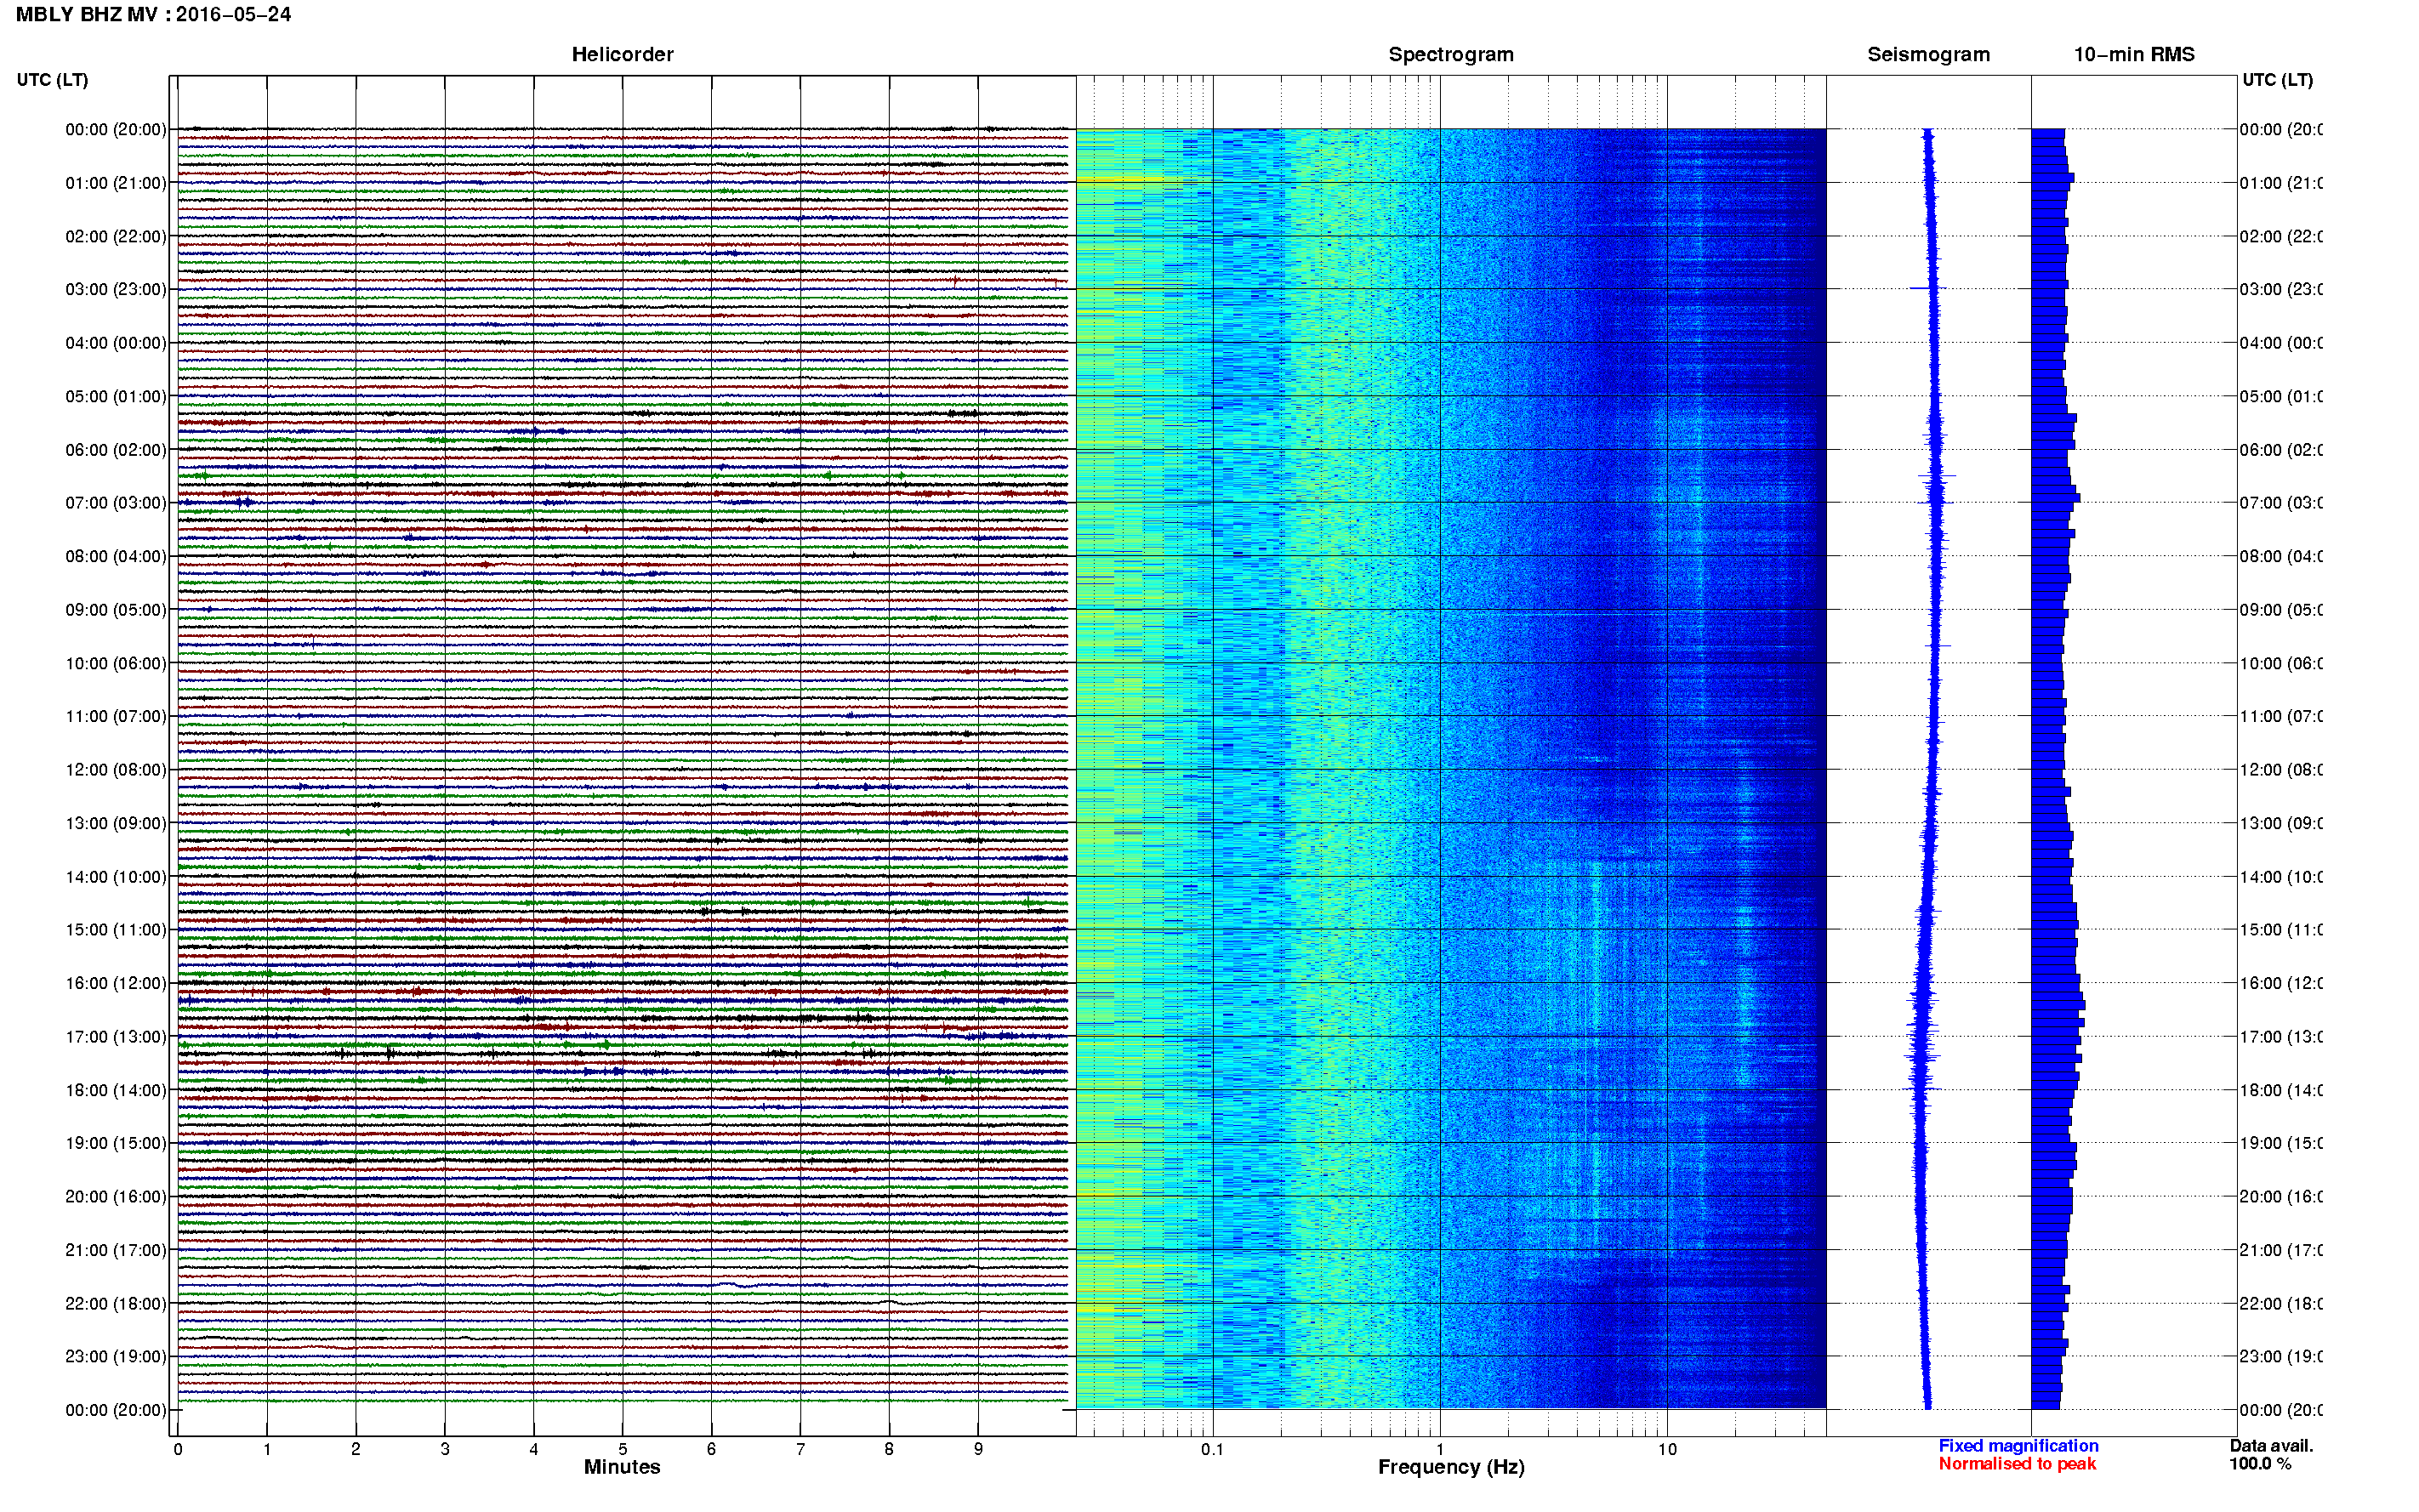Select the left 04:00 (00:00) time label
2419x1512 pixels.
pos(116,343)
